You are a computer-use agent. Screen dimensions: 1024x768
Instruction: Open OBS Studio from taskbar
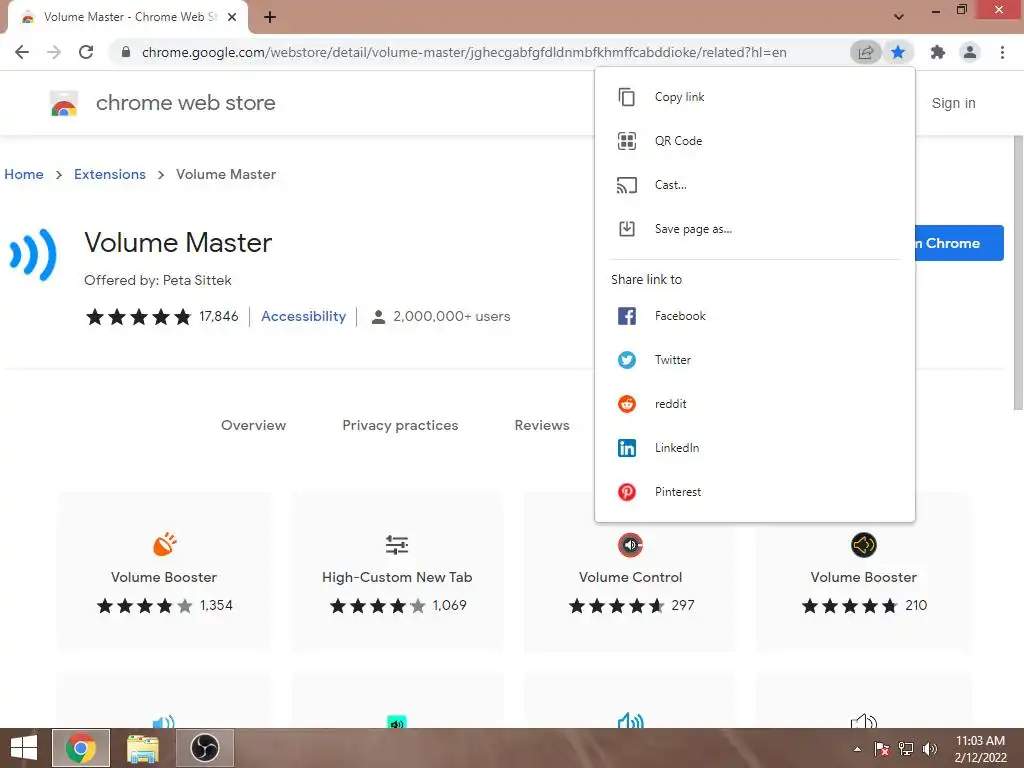tap(204, 748)
